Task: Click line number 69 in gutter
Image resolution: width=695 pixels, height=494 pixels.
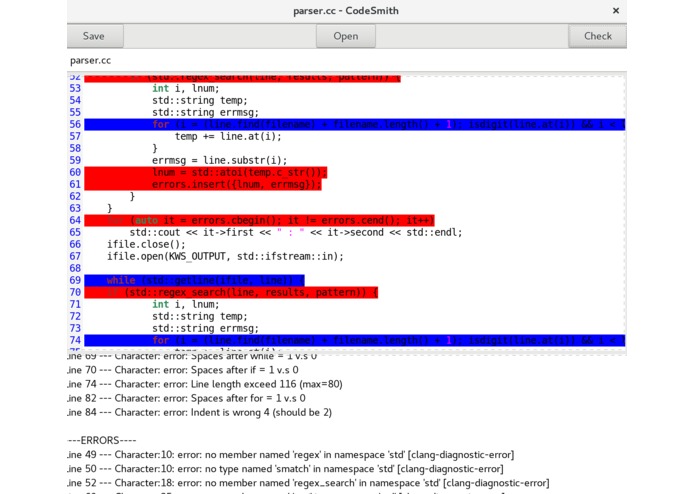Action: click(75, 280)
